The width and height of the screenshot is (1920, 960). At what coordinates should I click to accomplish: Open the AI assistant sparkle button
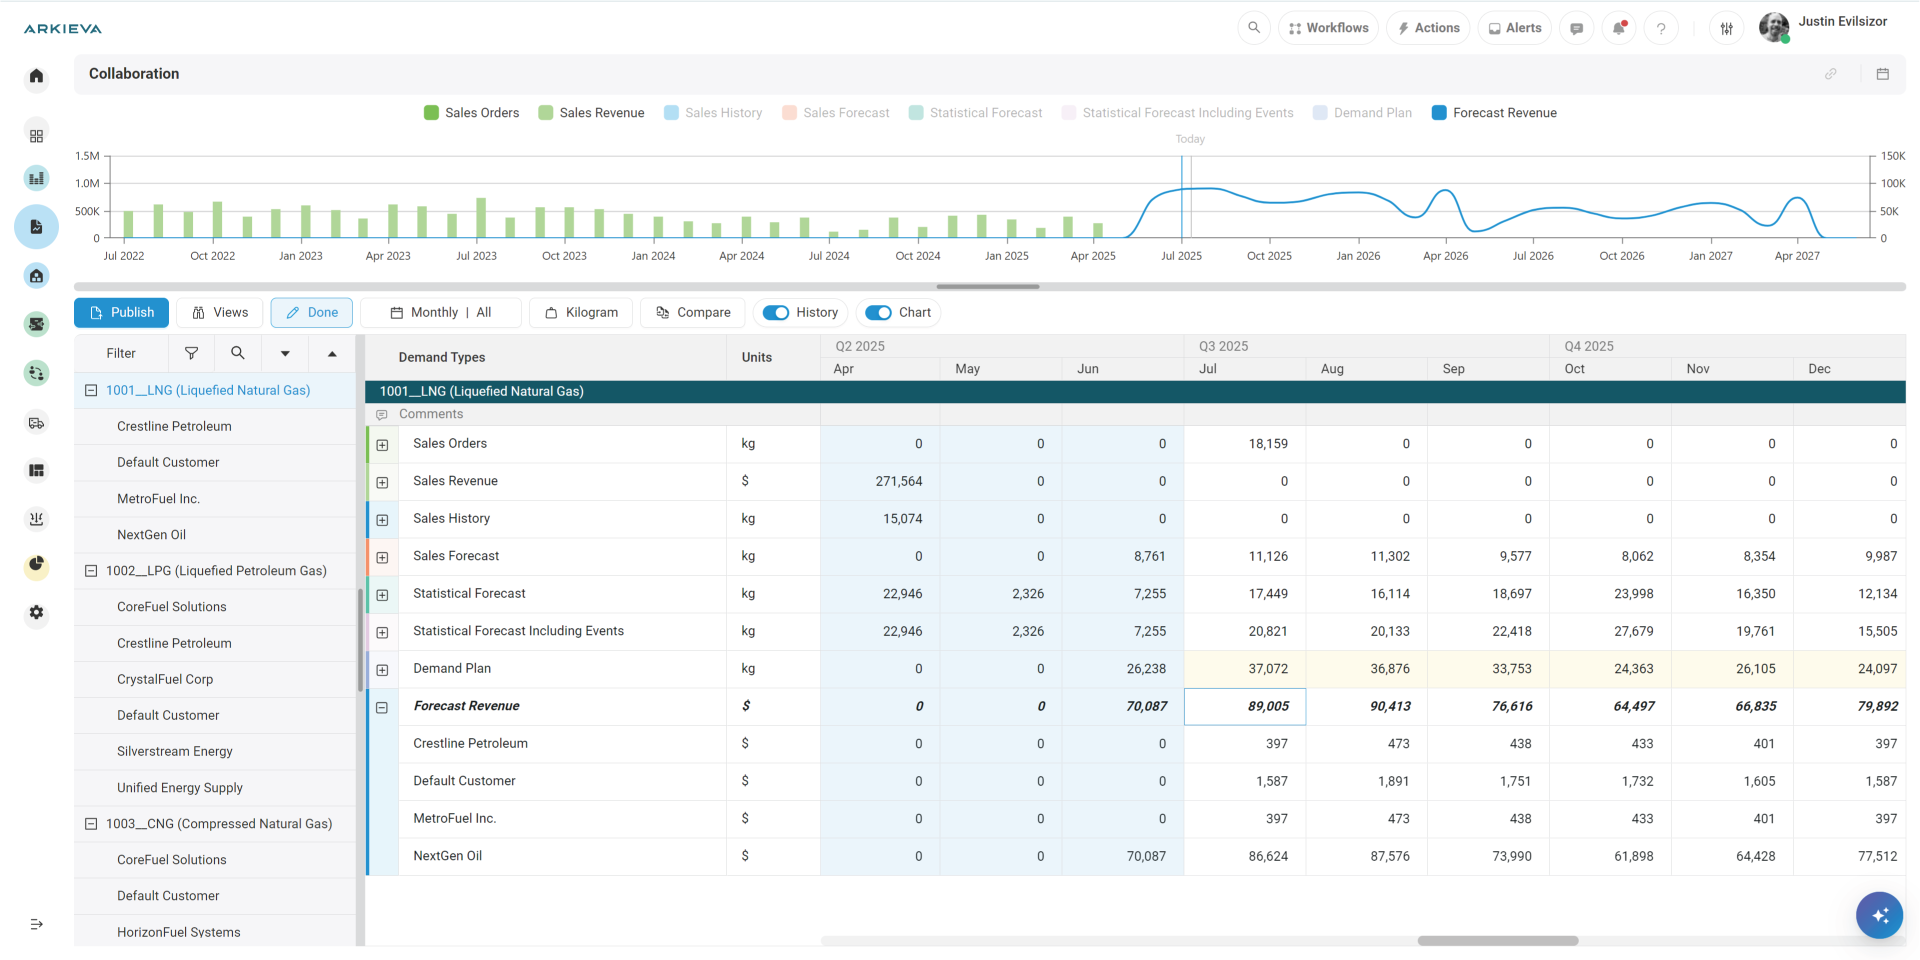(1879, 915)
